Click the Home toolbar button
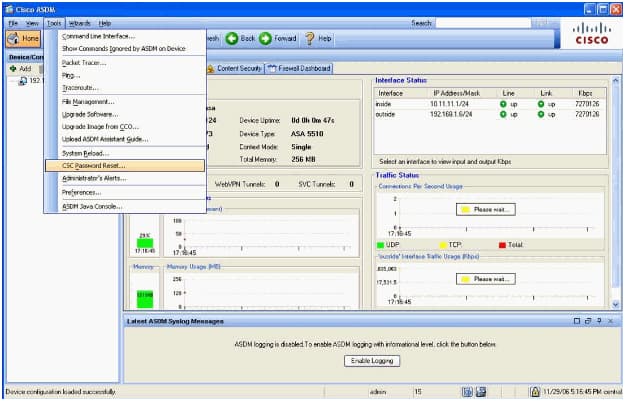Image resolution: width=625 pixels, height=401 pixels. click(x=24, y=39)
